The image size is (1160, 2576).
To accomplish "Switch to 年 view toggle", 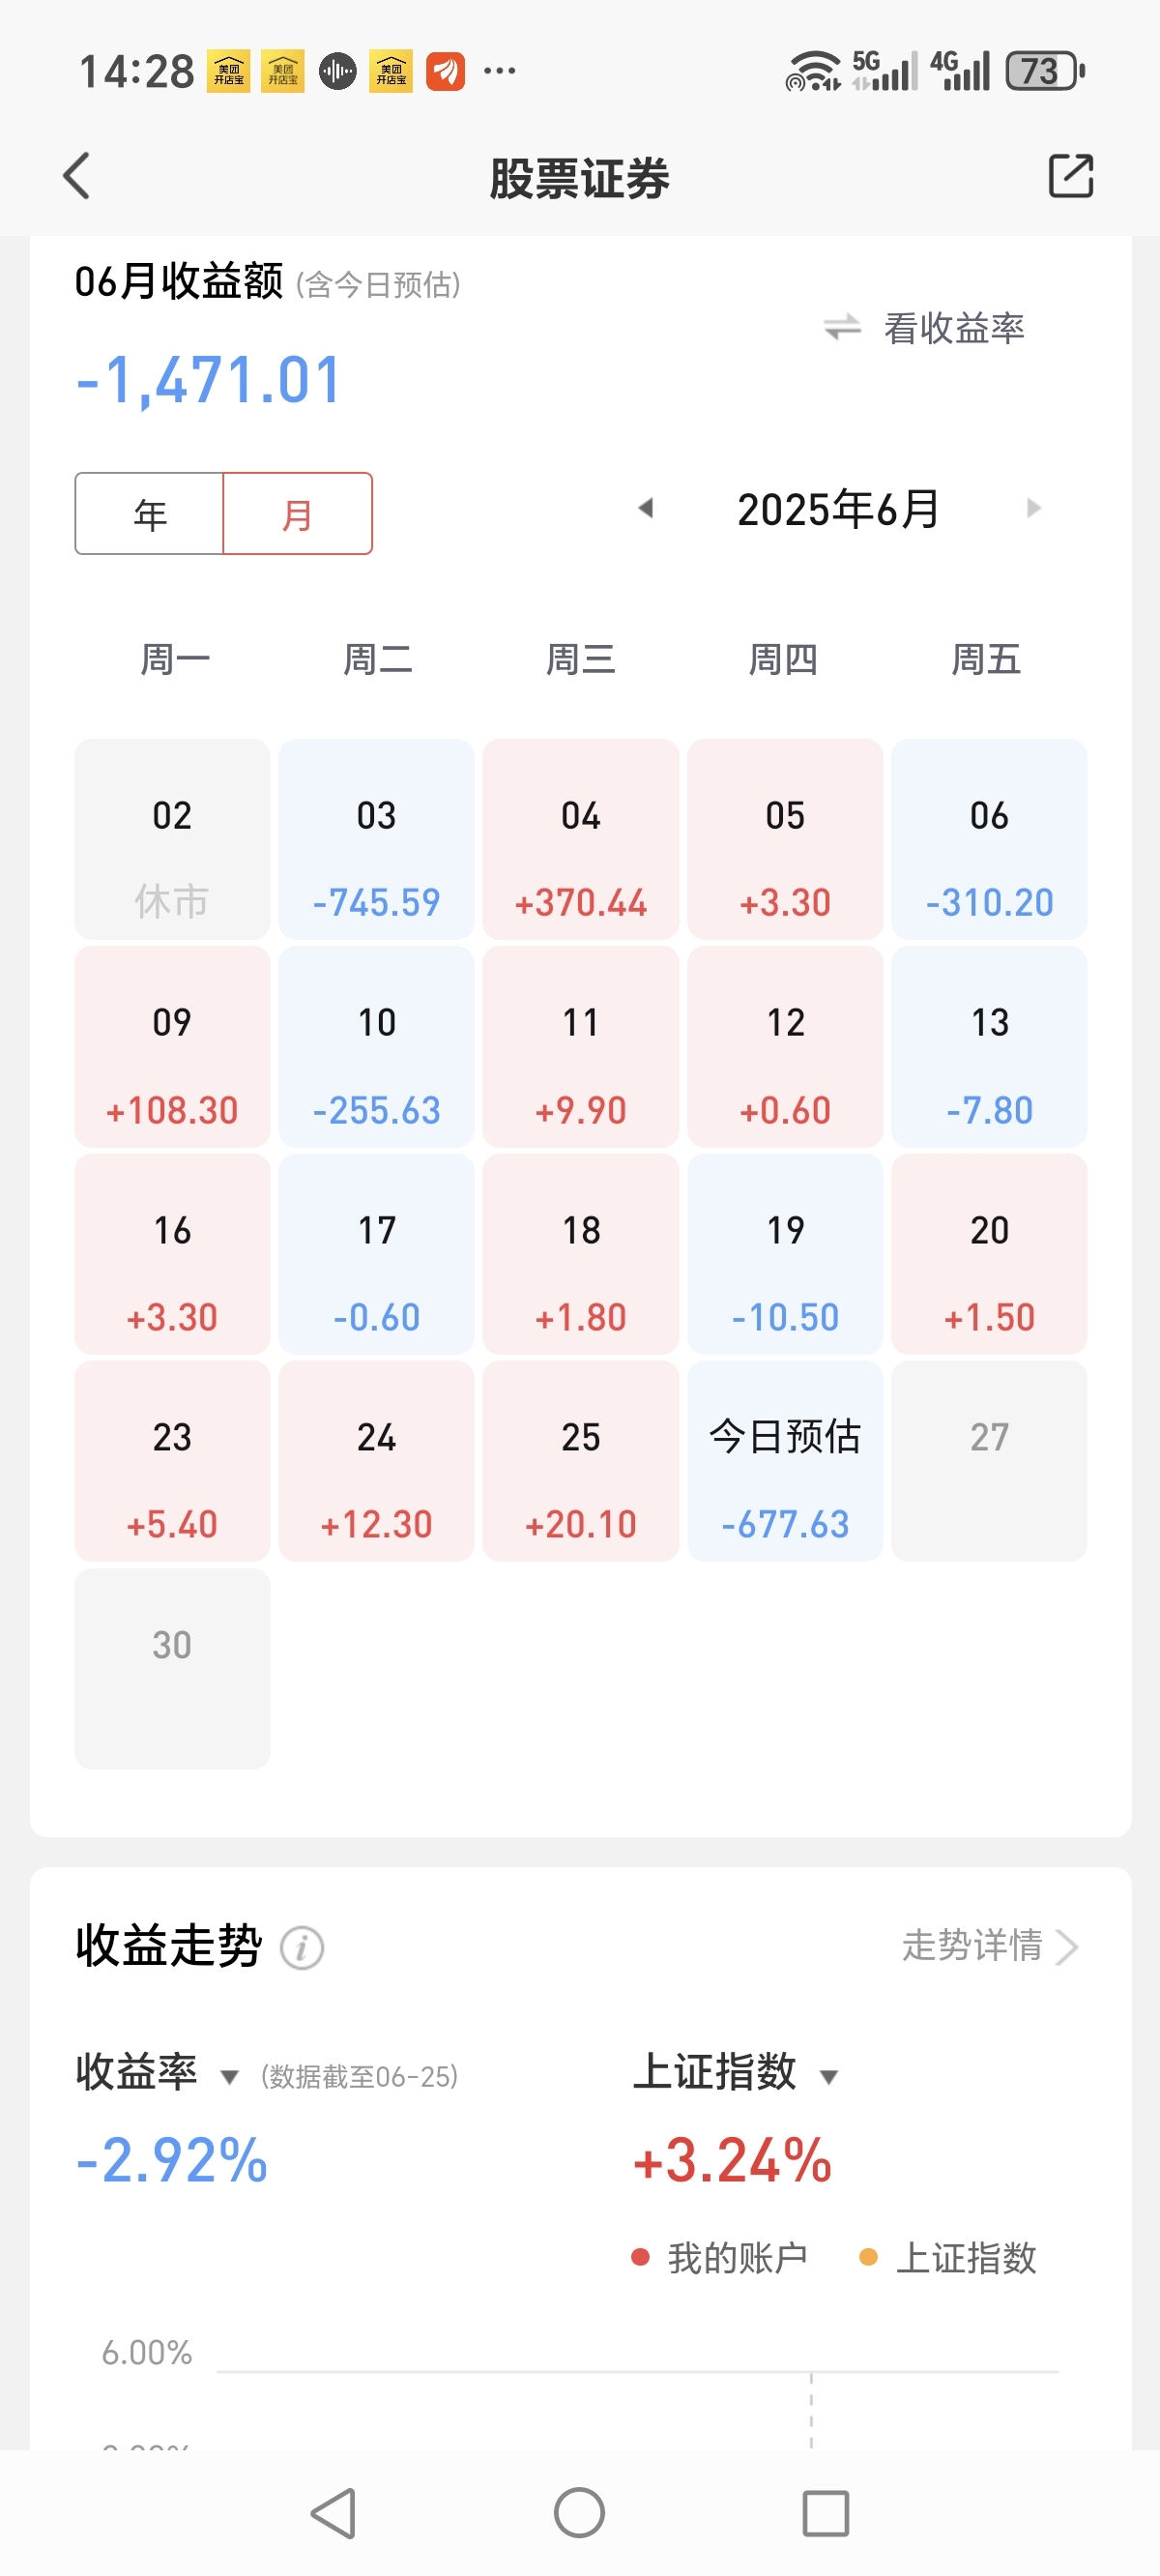I will pos(149,514).
